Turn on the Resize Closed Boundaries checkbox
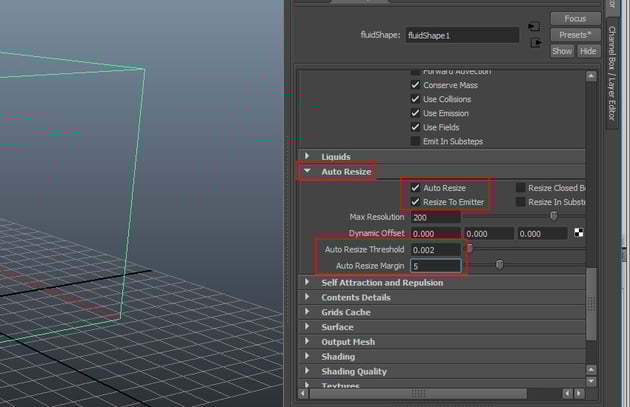Image resolution: width=630 pixels, height=407 pixels. (520, 188)
